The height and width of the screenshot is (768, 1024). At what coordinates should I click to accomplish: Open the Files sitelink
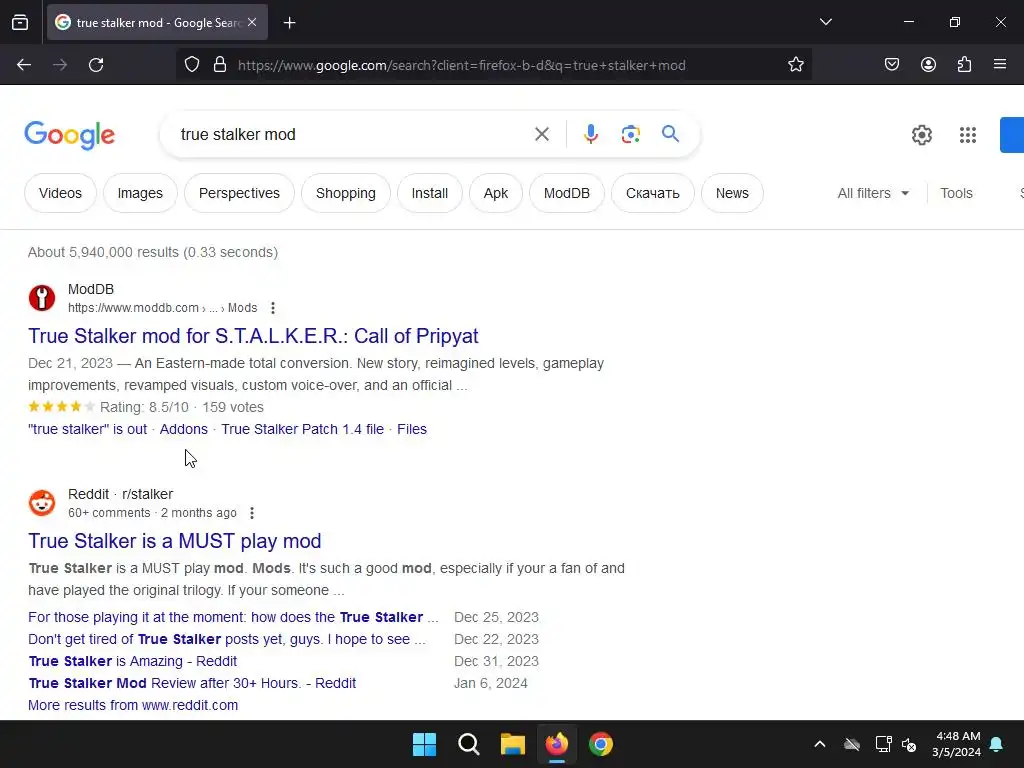pyautogui.click(x=411, y=429)
